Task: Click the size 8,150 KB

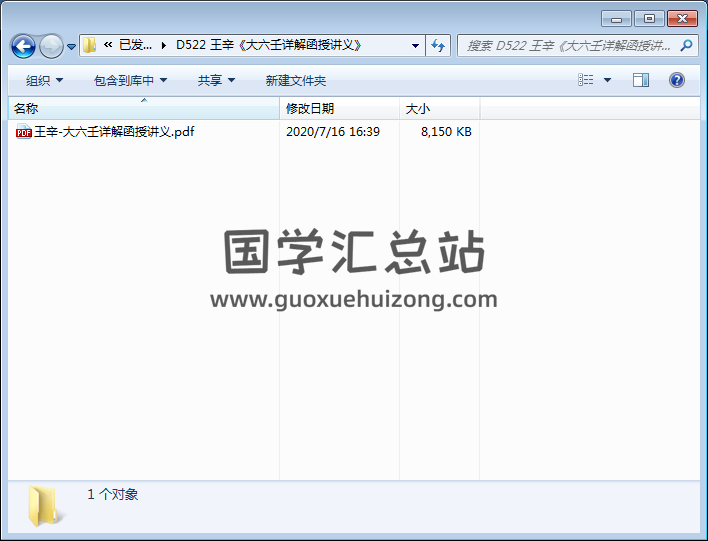Action: click(446, 132)
